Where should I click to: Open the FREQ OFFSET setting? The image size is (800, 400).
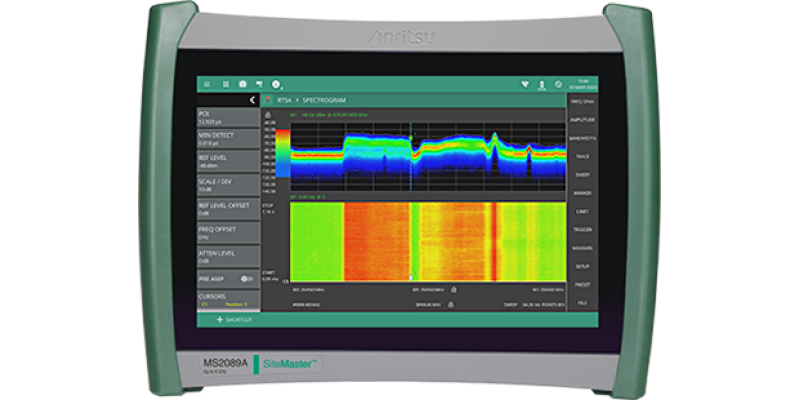coord(228,233)
